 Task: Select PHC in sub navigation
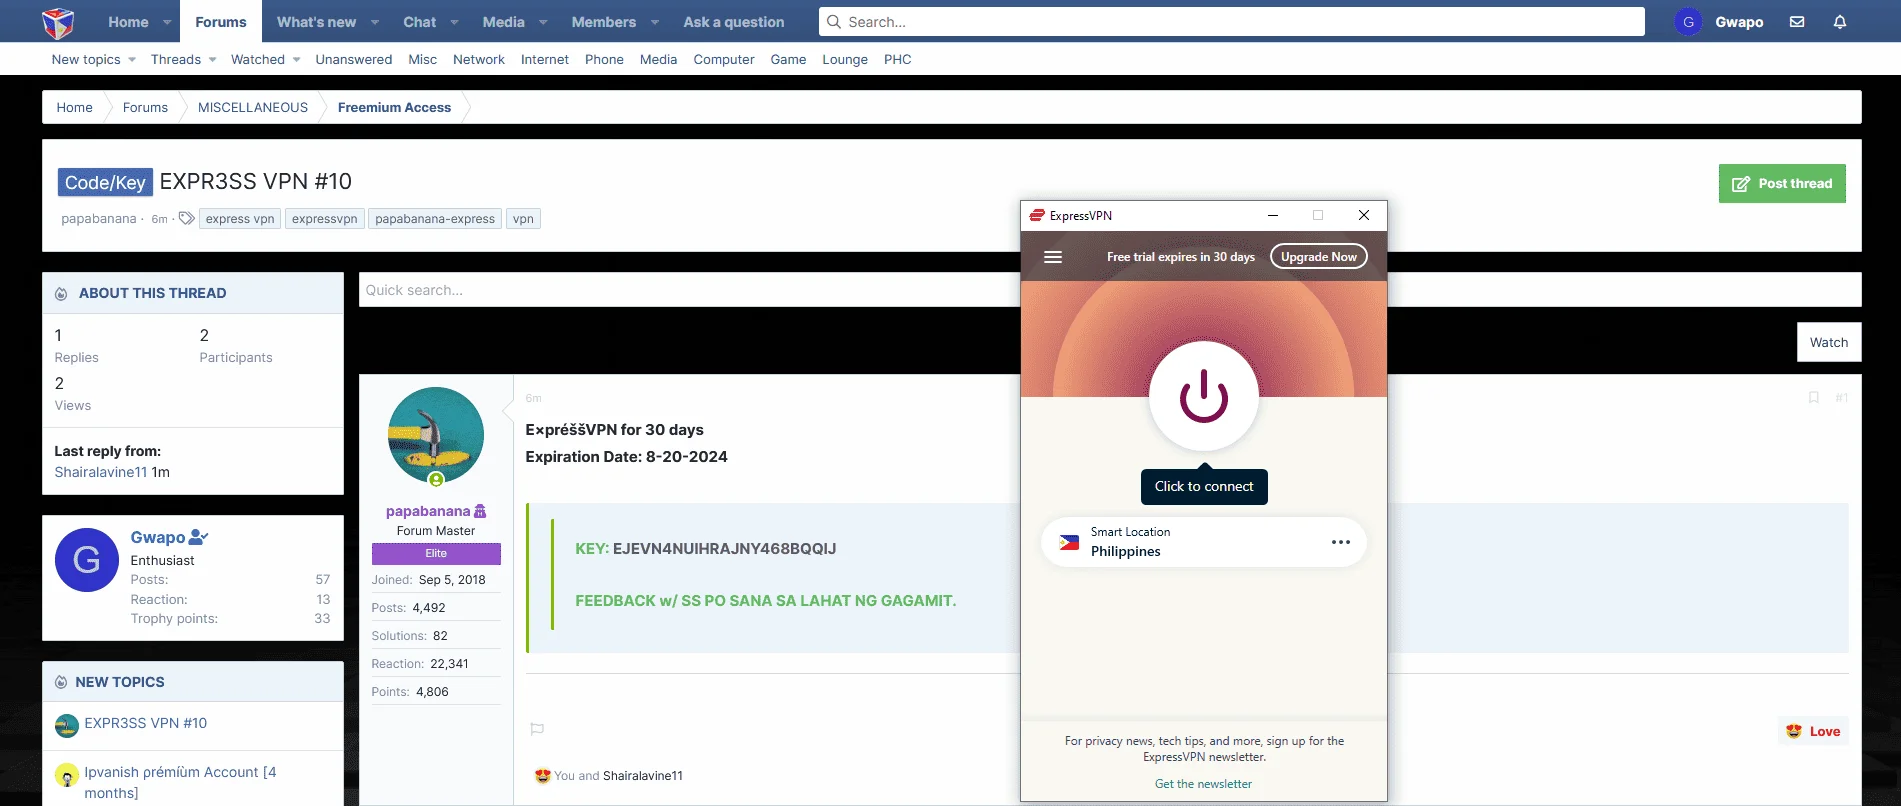[x=898, y=60]
